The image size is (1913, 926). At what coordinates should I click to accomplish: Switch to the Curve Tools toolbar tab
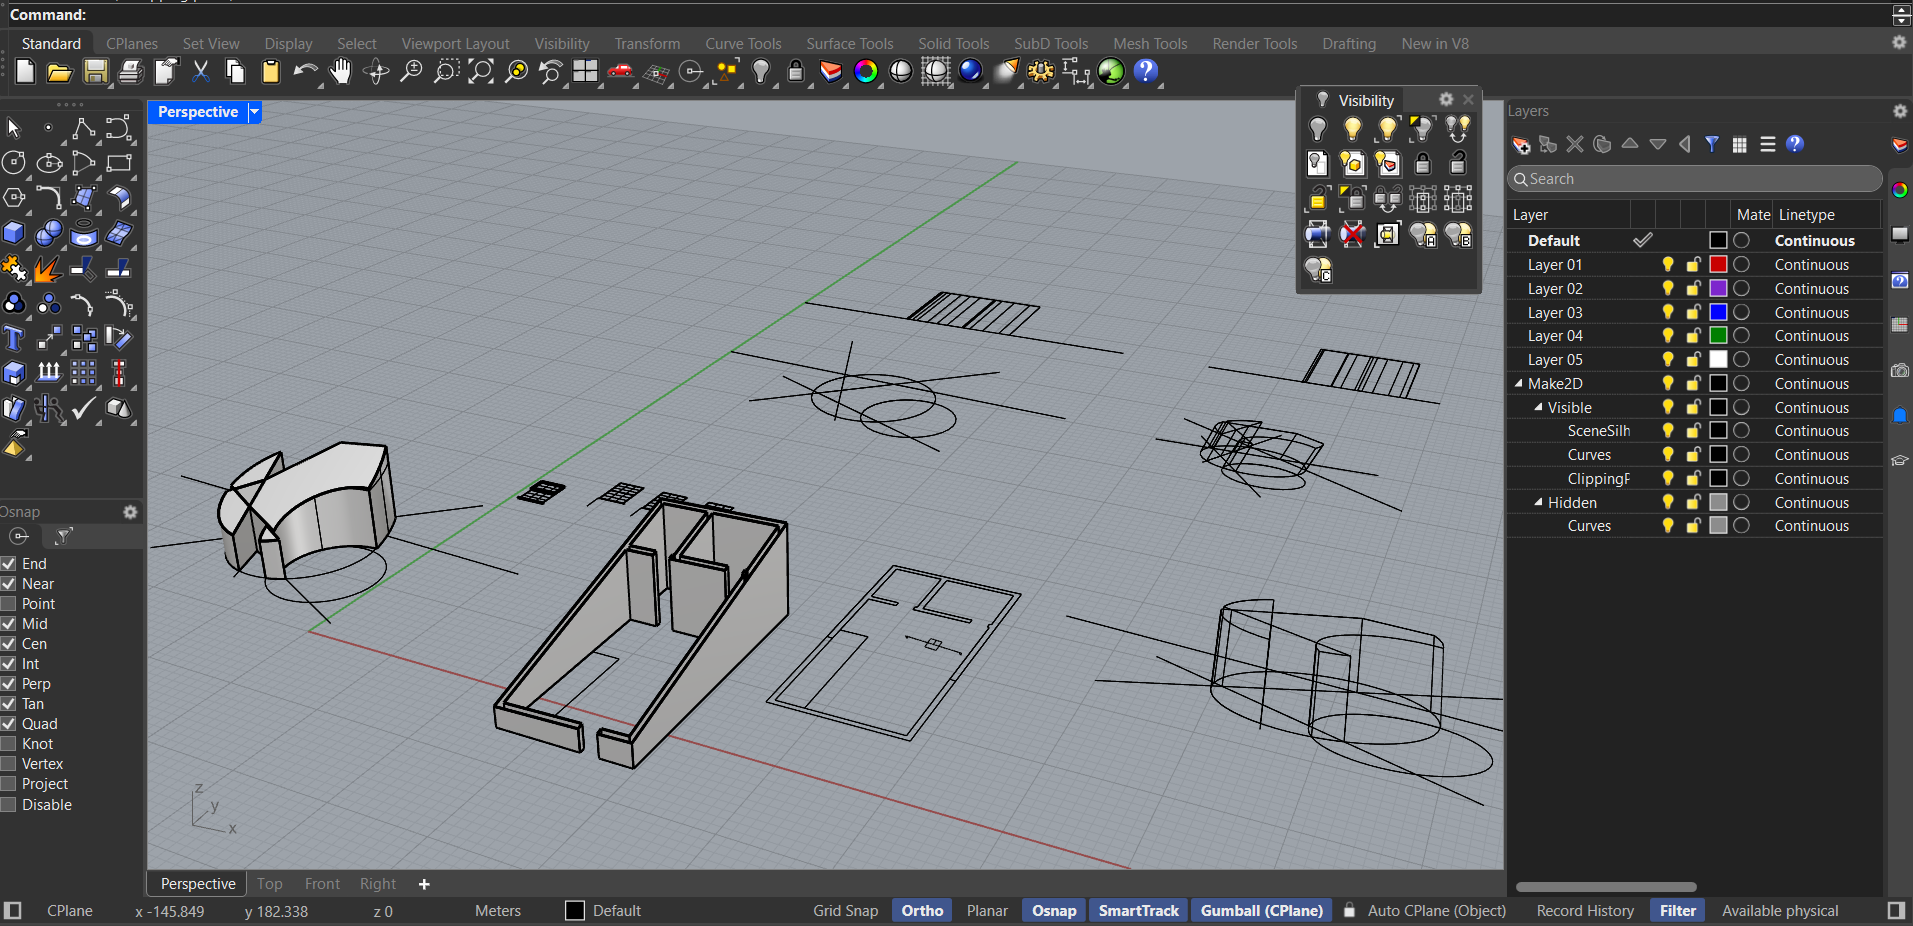click(x=742, y=44)
